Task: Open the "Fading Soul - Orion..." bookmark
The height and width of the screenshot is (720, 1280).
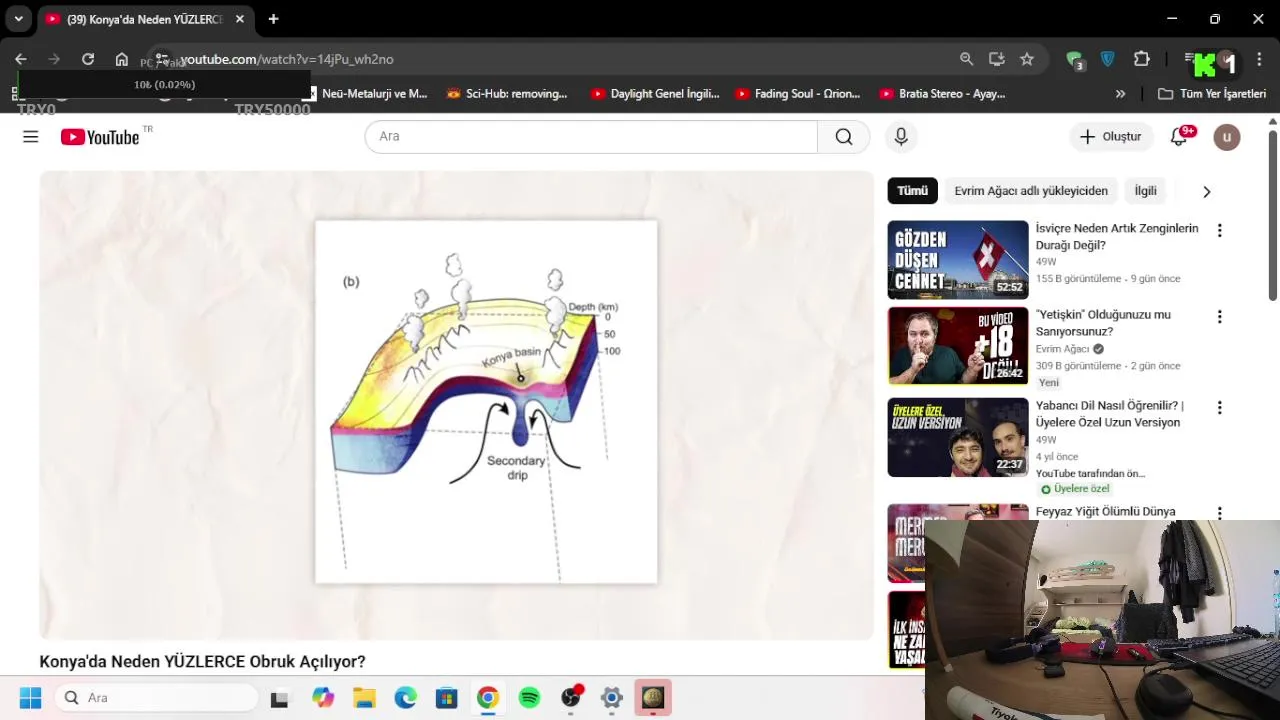Action: point(798,94)
